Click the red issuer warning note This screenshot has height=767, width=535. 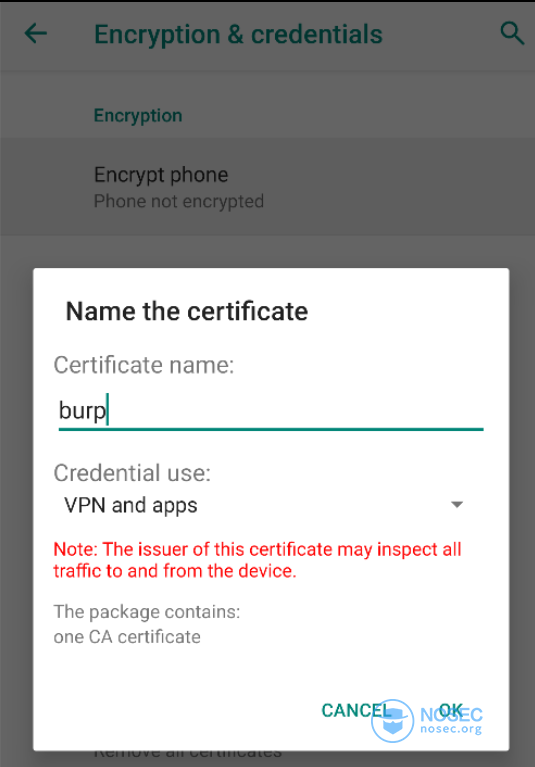pyautogui.click(x=257, y=560)
